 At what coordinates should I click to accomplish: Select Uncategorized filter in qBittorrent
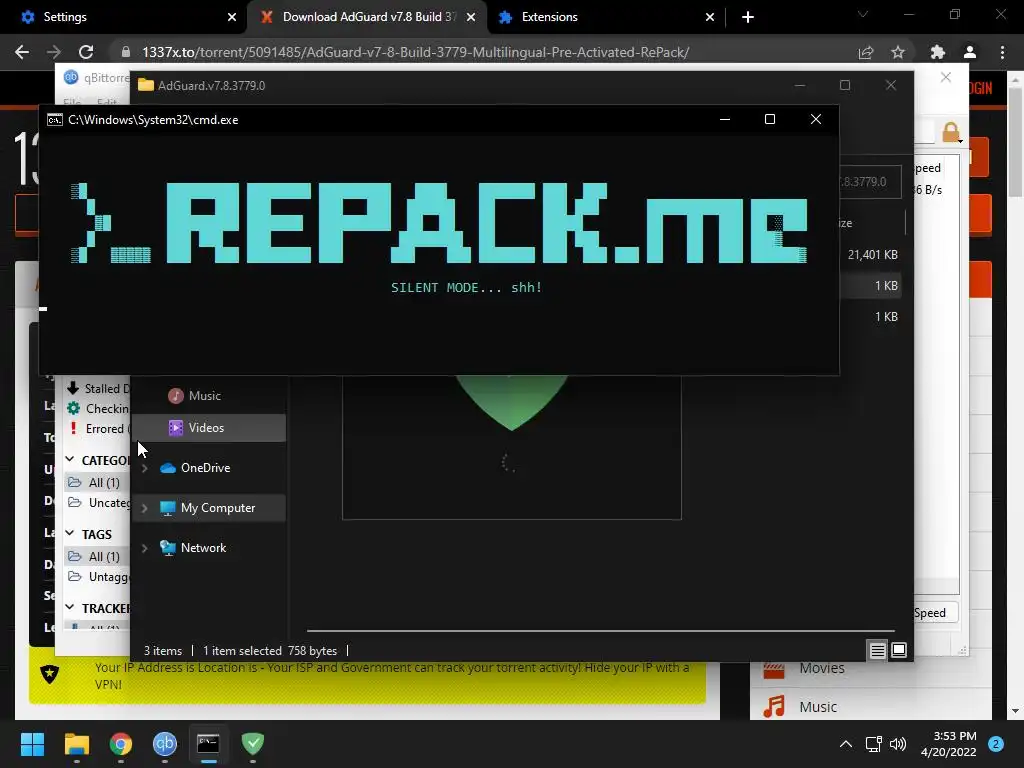tap(99, 503)
